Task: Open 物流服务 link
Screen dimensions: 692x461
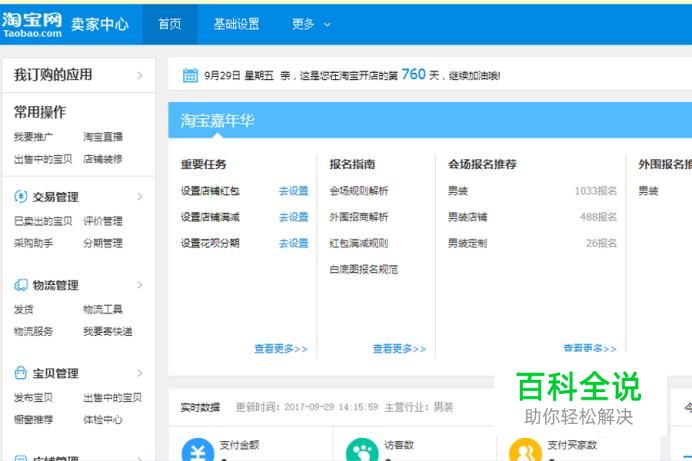Action: pos(33,331)
